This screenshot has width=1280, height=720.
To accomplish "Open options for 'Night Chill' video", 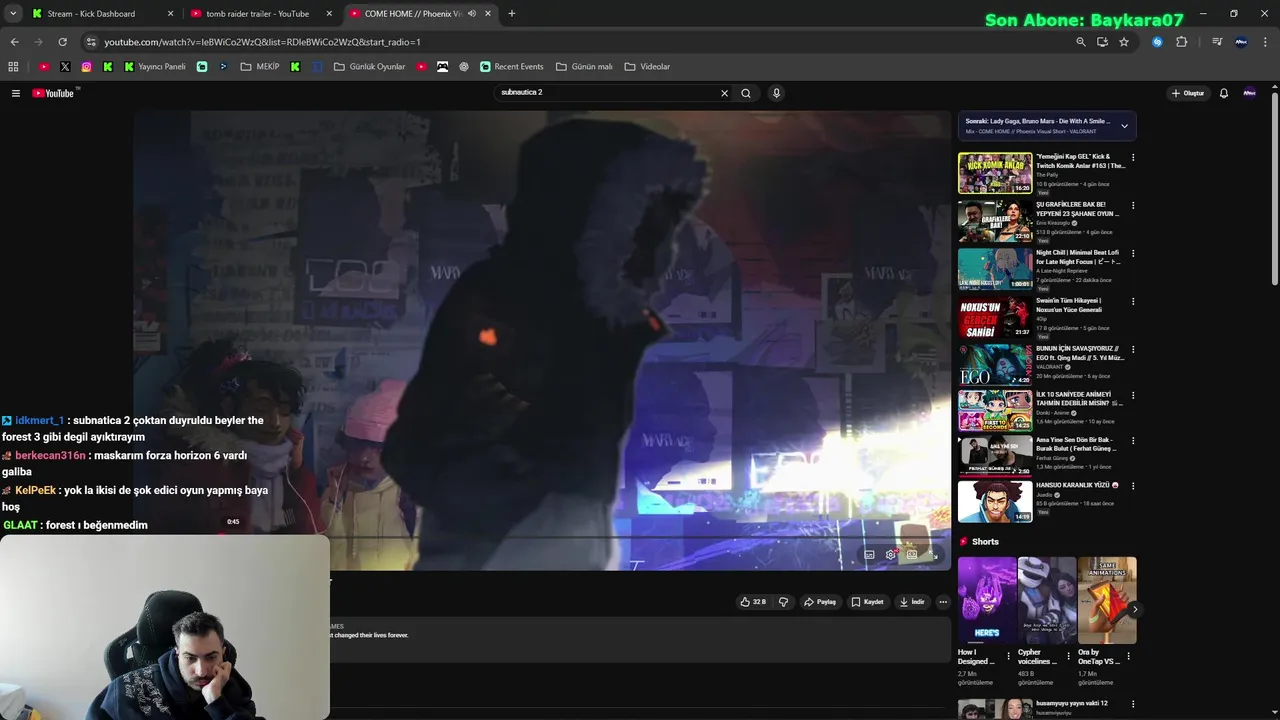I will [x=1133, y=254].
